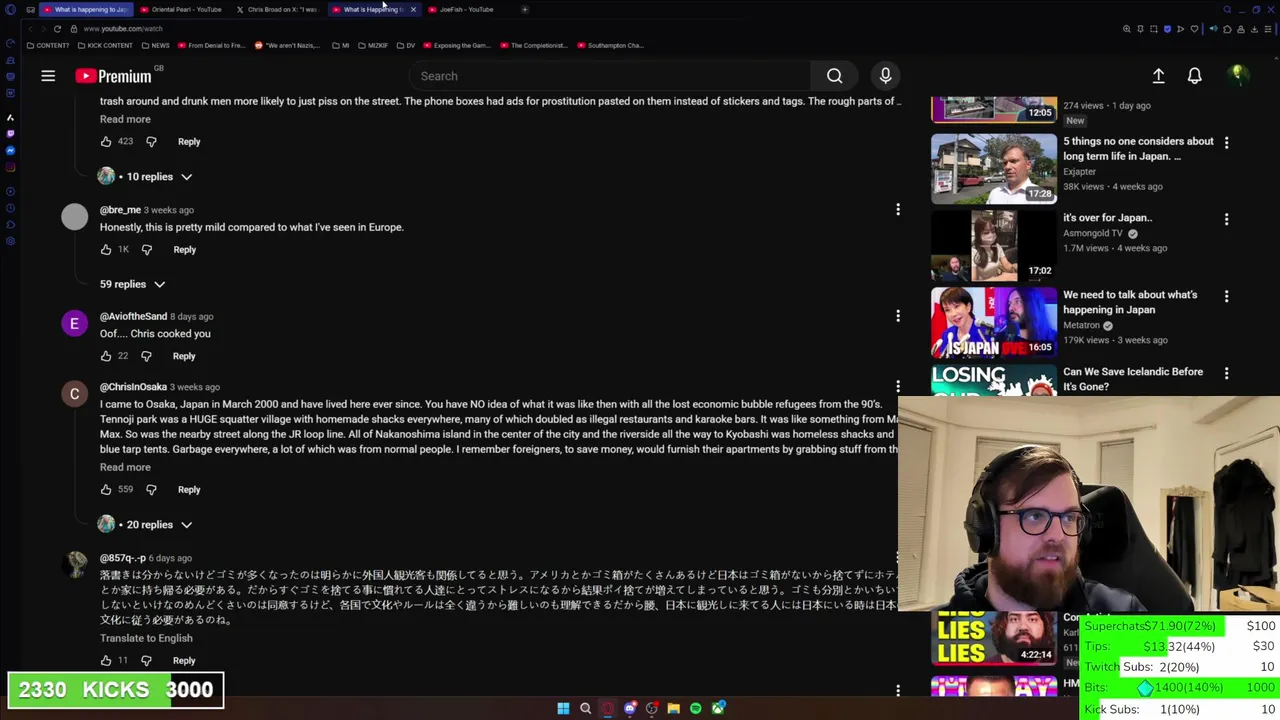Switch to first 'What is happening to Jap' tab

[88, 9]
